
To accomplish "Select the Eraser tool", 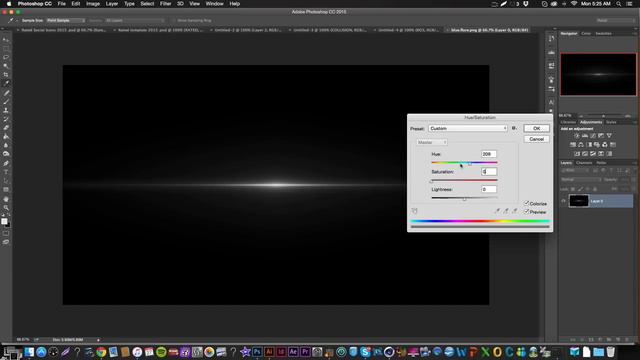I will (6, 128).
